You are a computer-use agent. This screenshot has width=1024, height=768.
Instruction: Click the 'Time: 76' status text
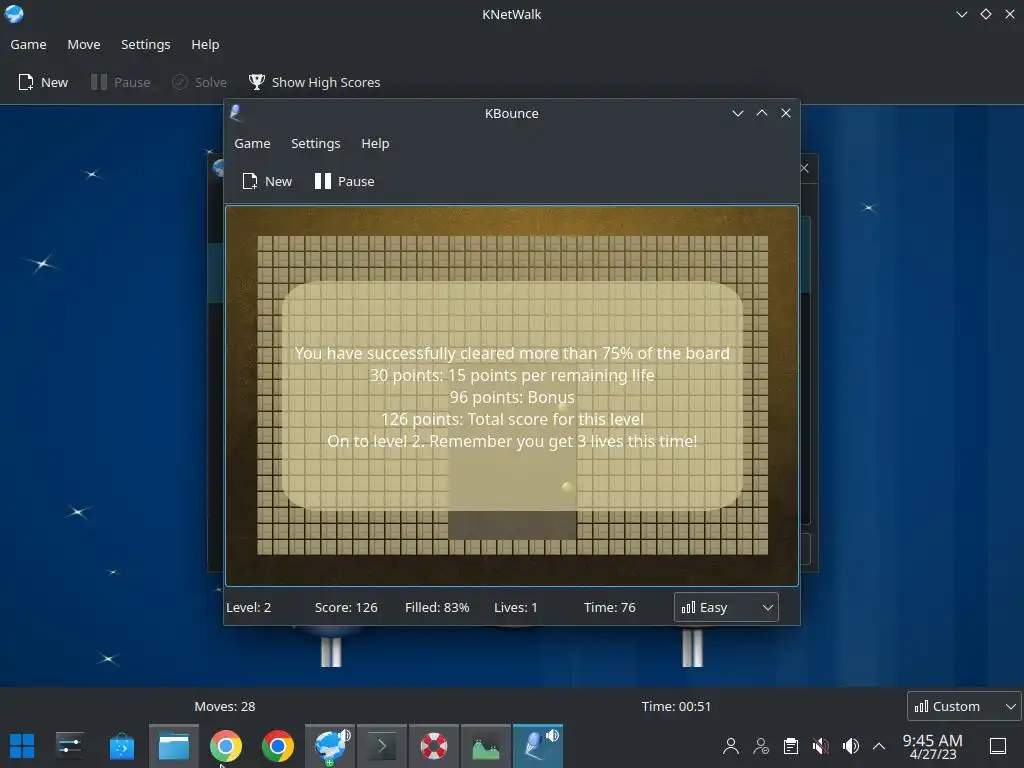[x=609, y=607]
